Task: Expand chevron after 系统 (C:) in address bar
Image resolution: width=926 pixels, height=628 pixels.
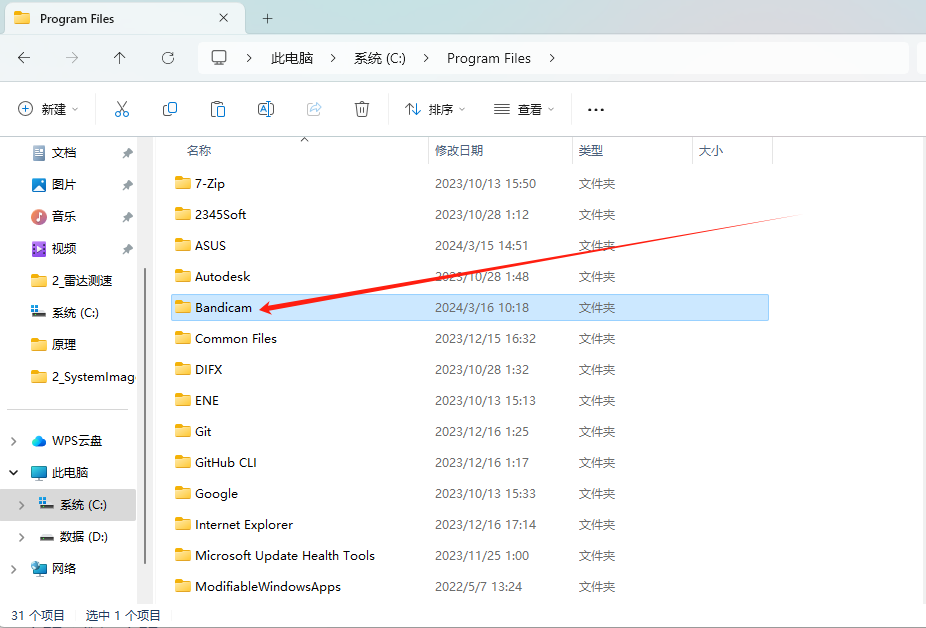Action: (426, 58)
